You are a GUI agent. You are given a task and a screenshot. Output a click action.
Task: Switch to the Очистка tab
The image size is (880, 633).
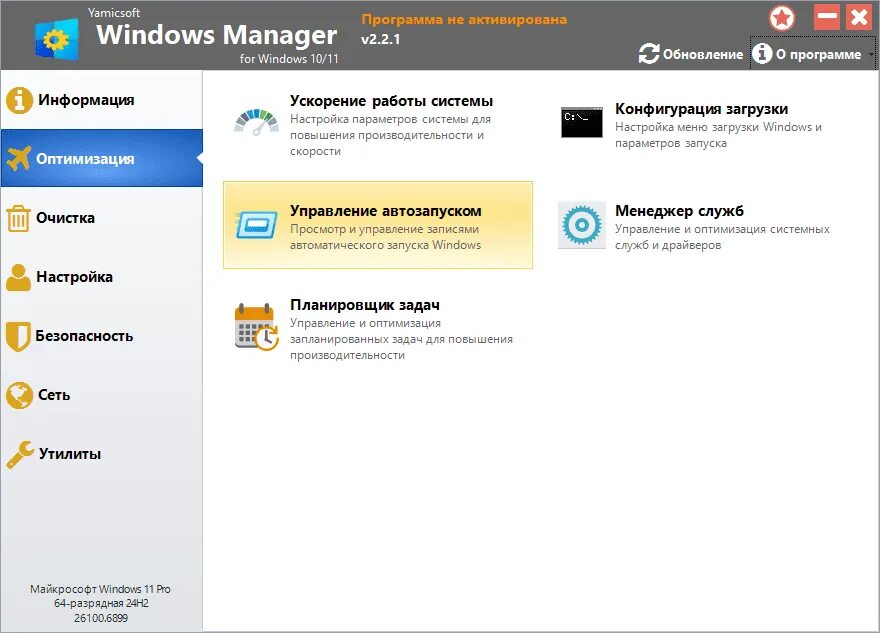point(102,218)
